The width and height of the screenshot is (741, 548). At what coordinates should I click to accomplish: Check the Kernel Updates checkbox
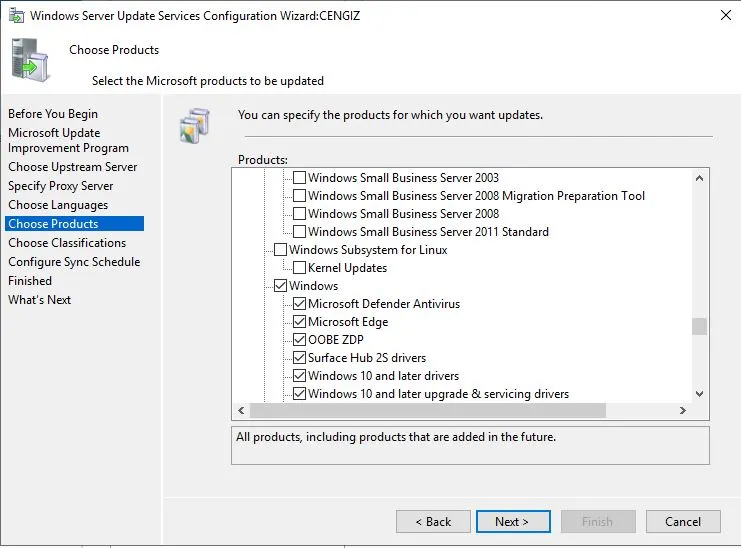[300, 268]
